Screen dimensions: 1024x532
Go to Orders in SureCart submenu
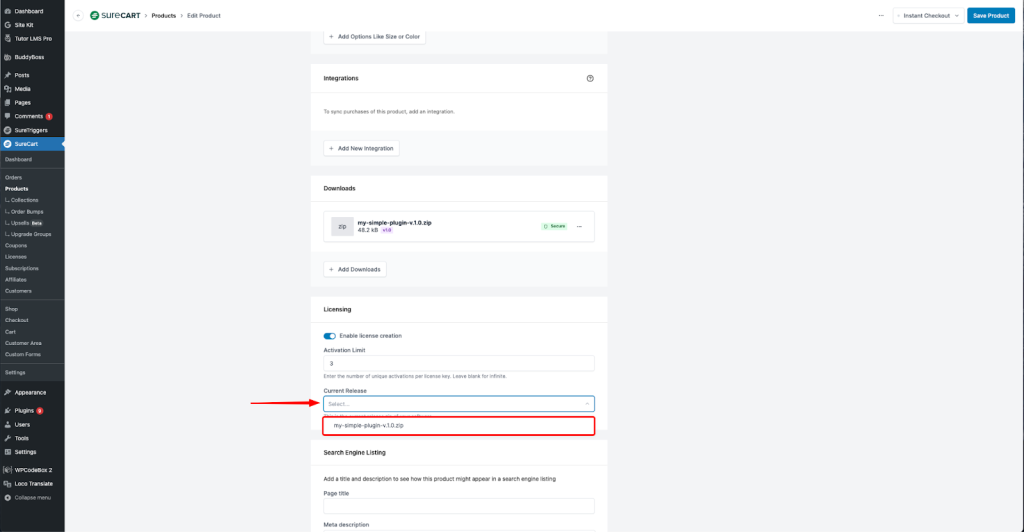(x=13, y=178)
